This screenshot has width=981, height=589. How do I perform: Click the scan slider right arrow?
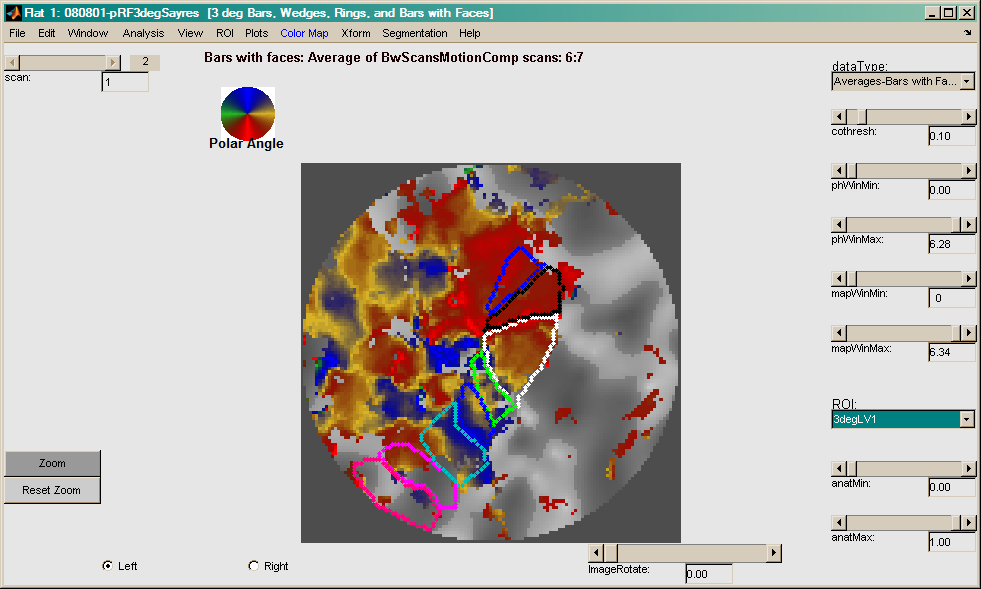point(113,62)
